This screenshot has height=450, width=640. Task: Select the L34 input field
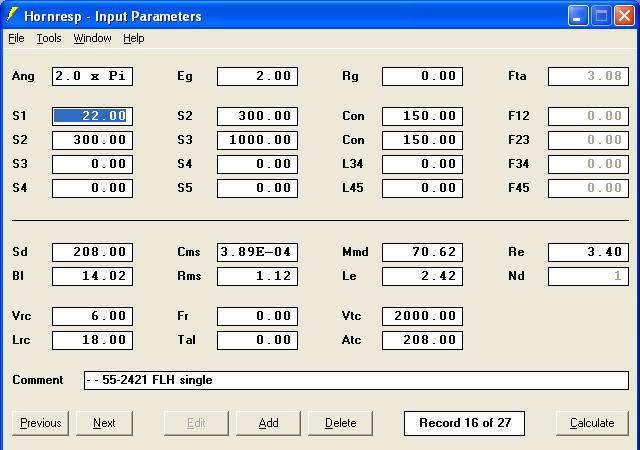(x=422, y=164)
